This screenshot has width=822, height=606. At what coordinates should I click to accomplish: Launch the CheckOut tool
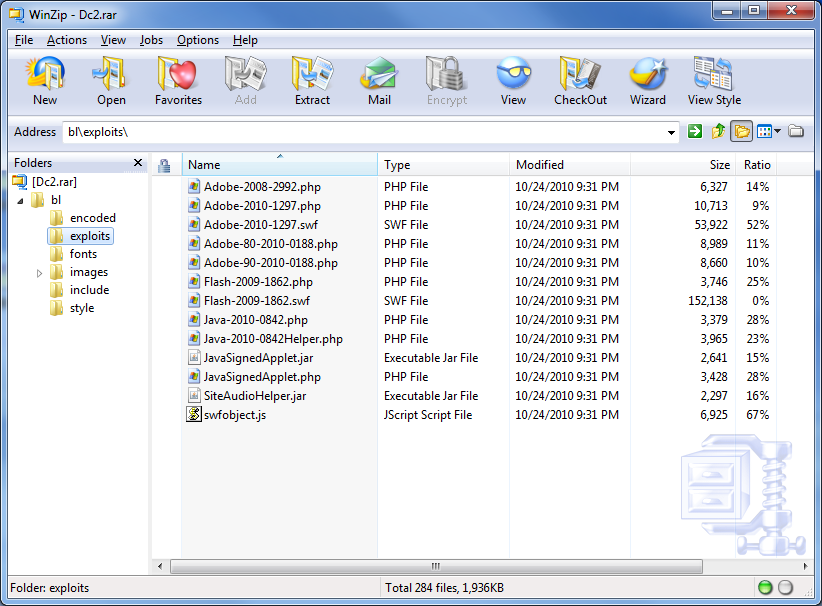(580, 80)
